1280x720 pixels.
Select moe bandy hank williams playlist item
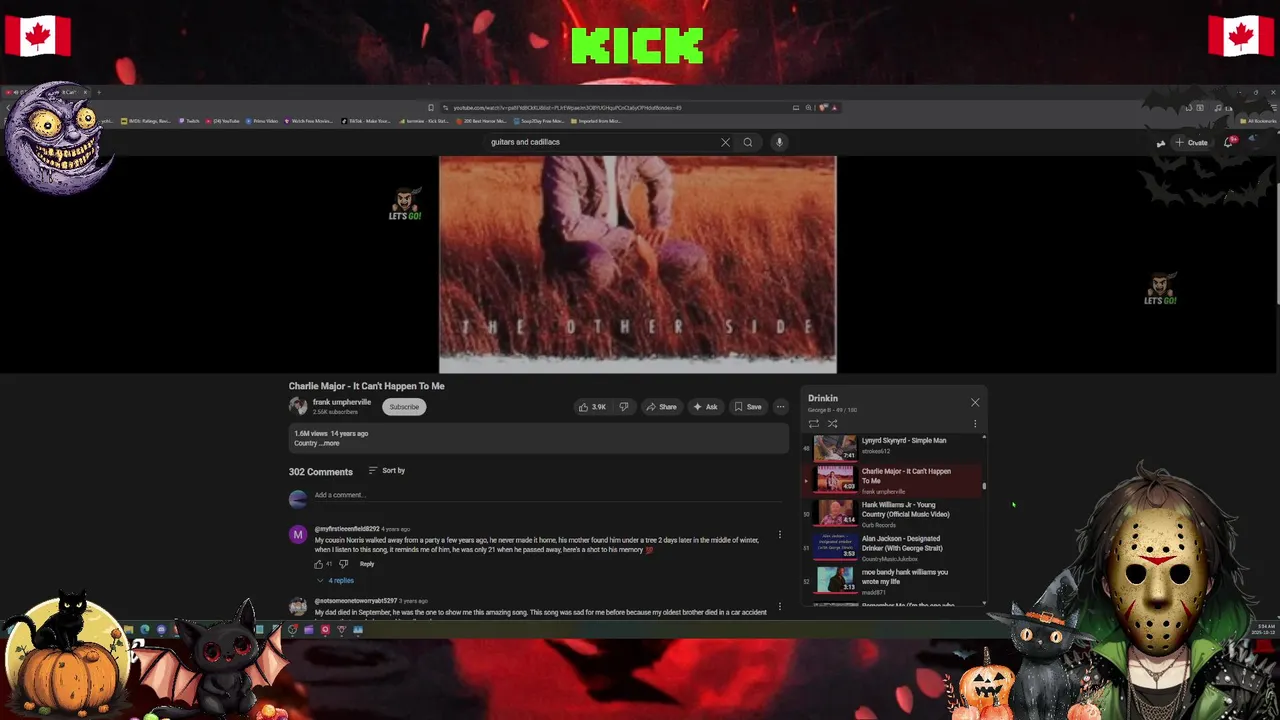[x=892, y=581]
